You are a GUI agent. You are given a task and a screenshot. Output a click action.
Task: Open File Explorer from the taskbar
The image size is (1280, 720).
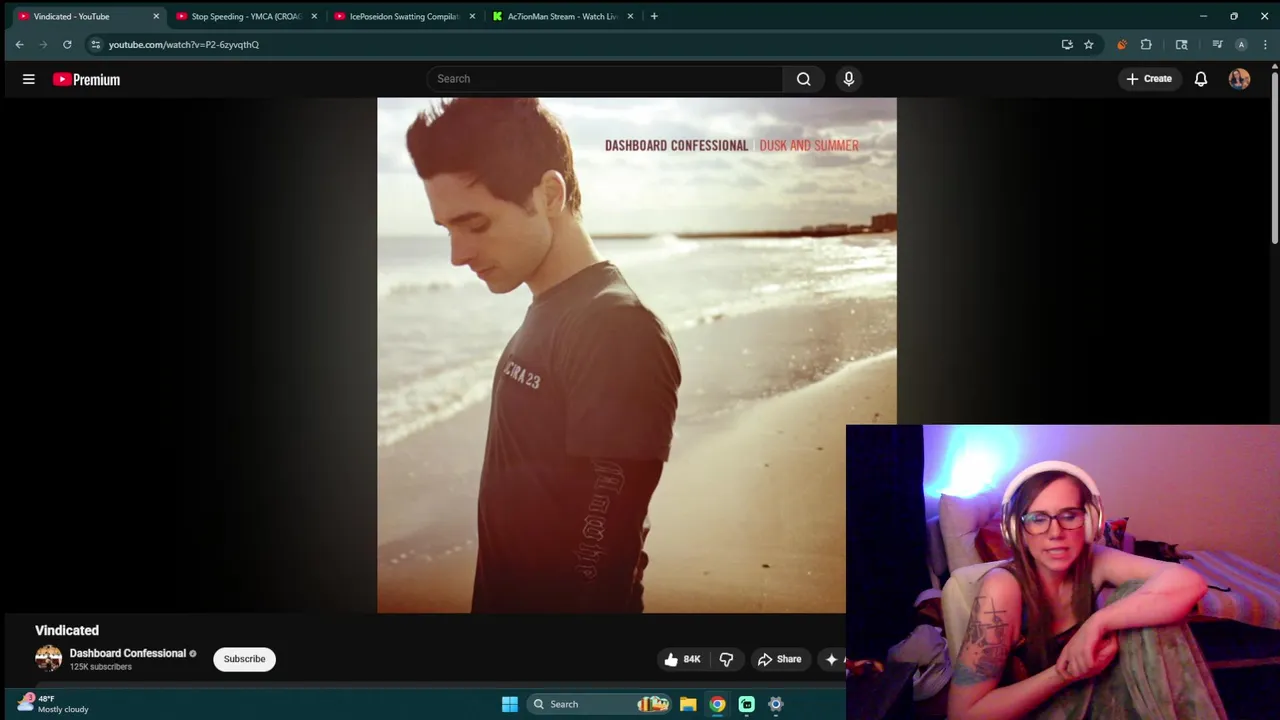(688, 704)
